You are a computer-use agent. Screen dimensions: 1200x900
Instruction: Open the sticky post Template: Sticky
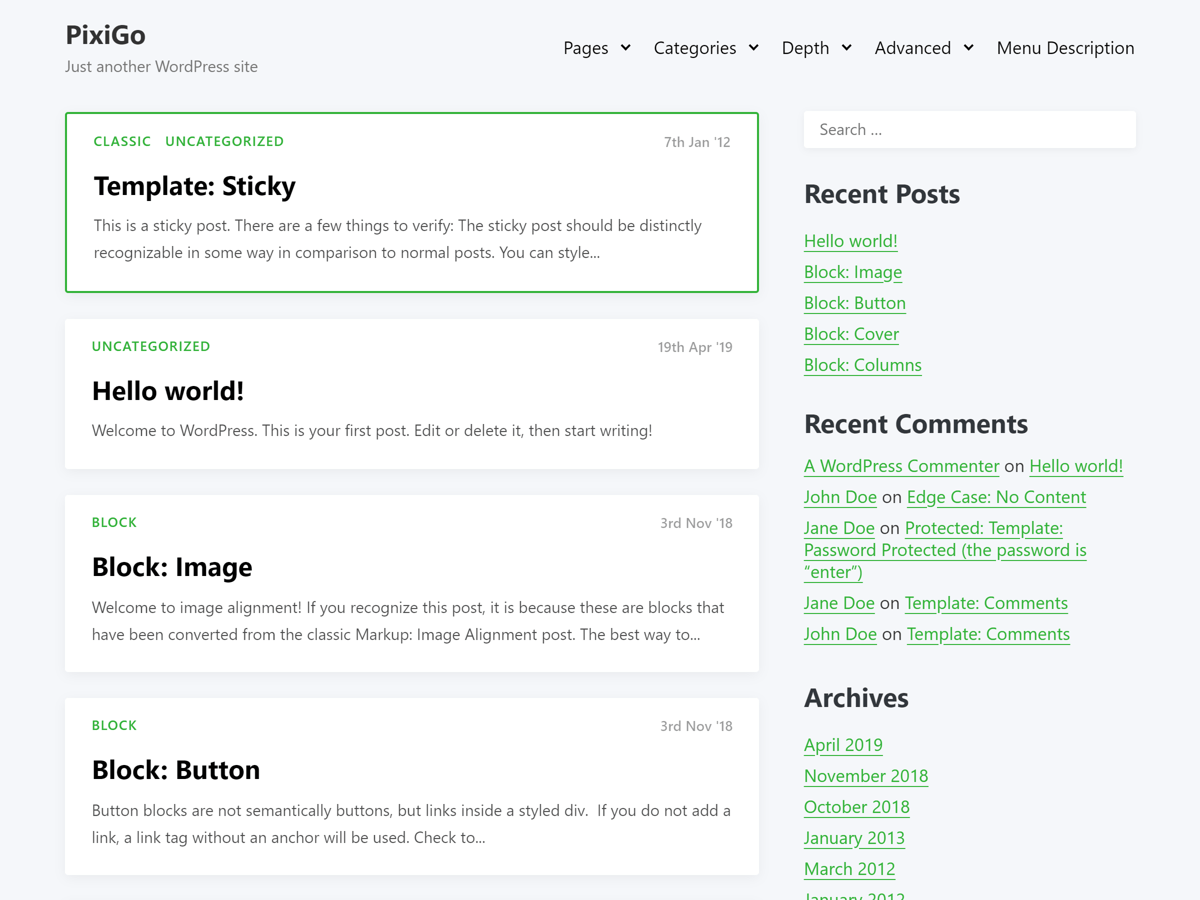click(194, 186)
